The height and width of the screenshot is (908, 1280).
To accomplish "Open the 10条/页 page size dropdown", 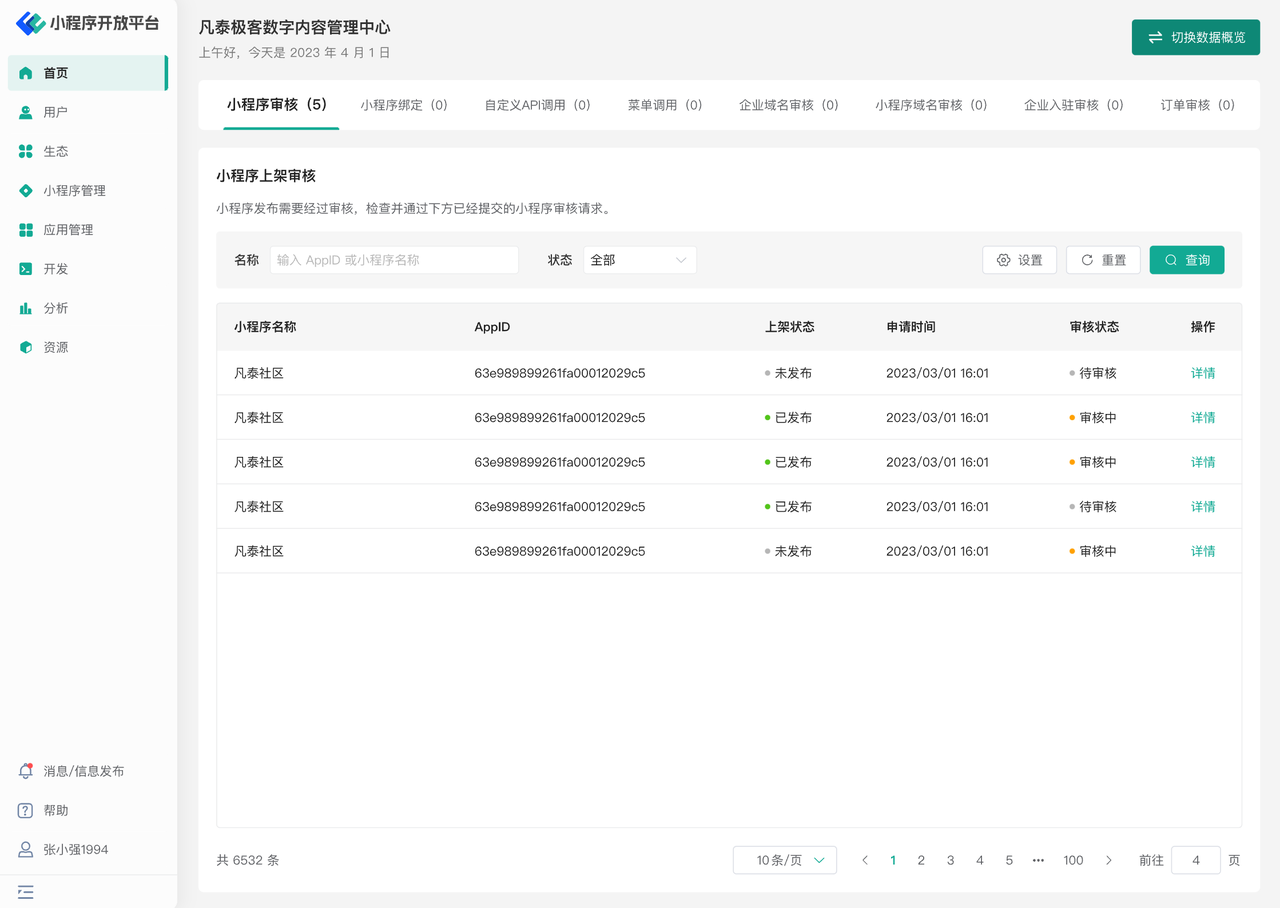I will (x=784, y=860).
